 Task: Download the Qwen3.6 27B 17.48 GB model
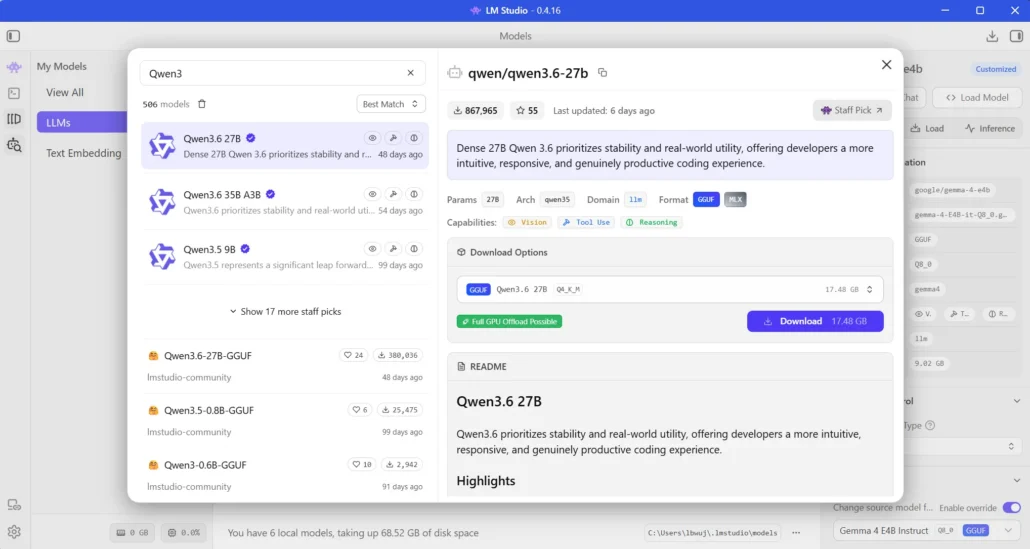click(x=815, y=321)
